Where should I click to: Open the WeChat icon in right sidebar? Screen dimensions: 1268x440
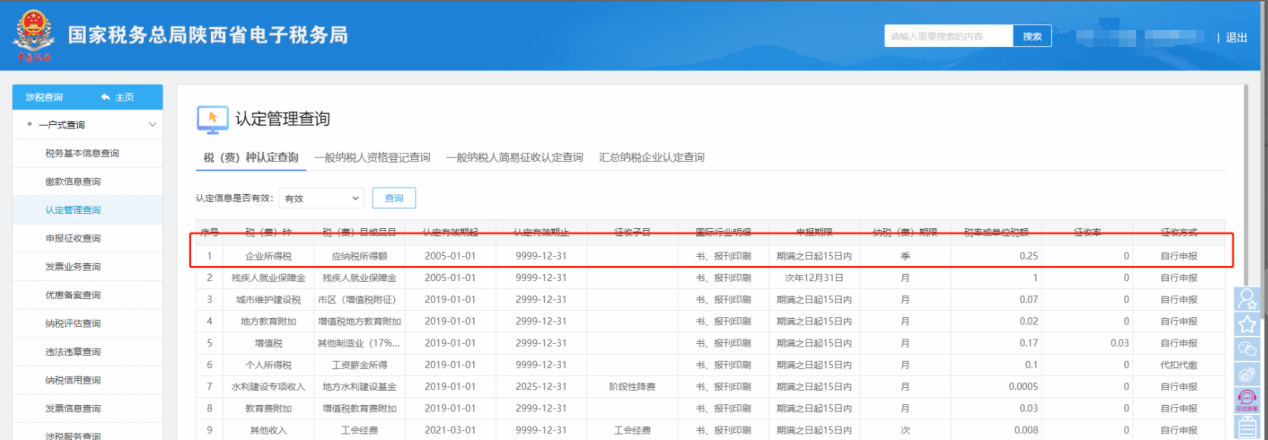(x=1246, y=348)
